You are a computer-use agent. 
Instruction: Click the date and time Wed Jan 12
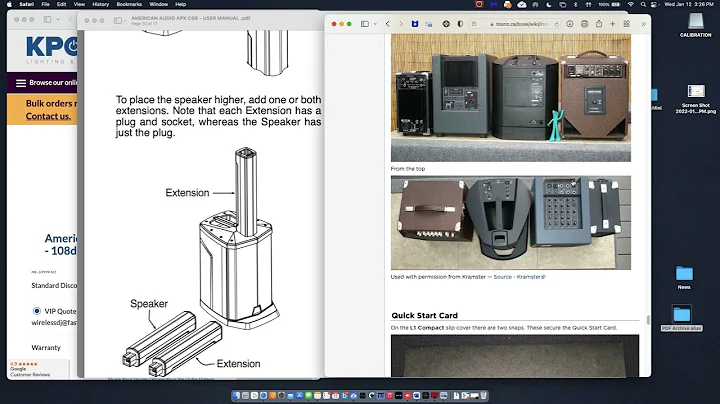(x=689, y=4)
